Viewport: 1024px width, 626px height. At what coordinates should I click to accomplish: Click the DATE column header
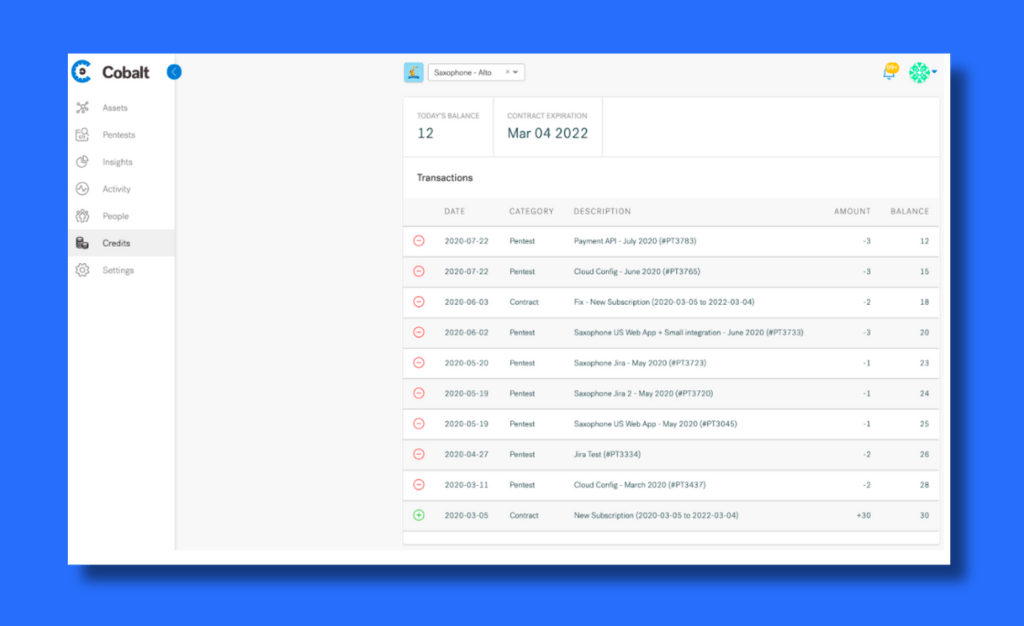coord(455,211)
